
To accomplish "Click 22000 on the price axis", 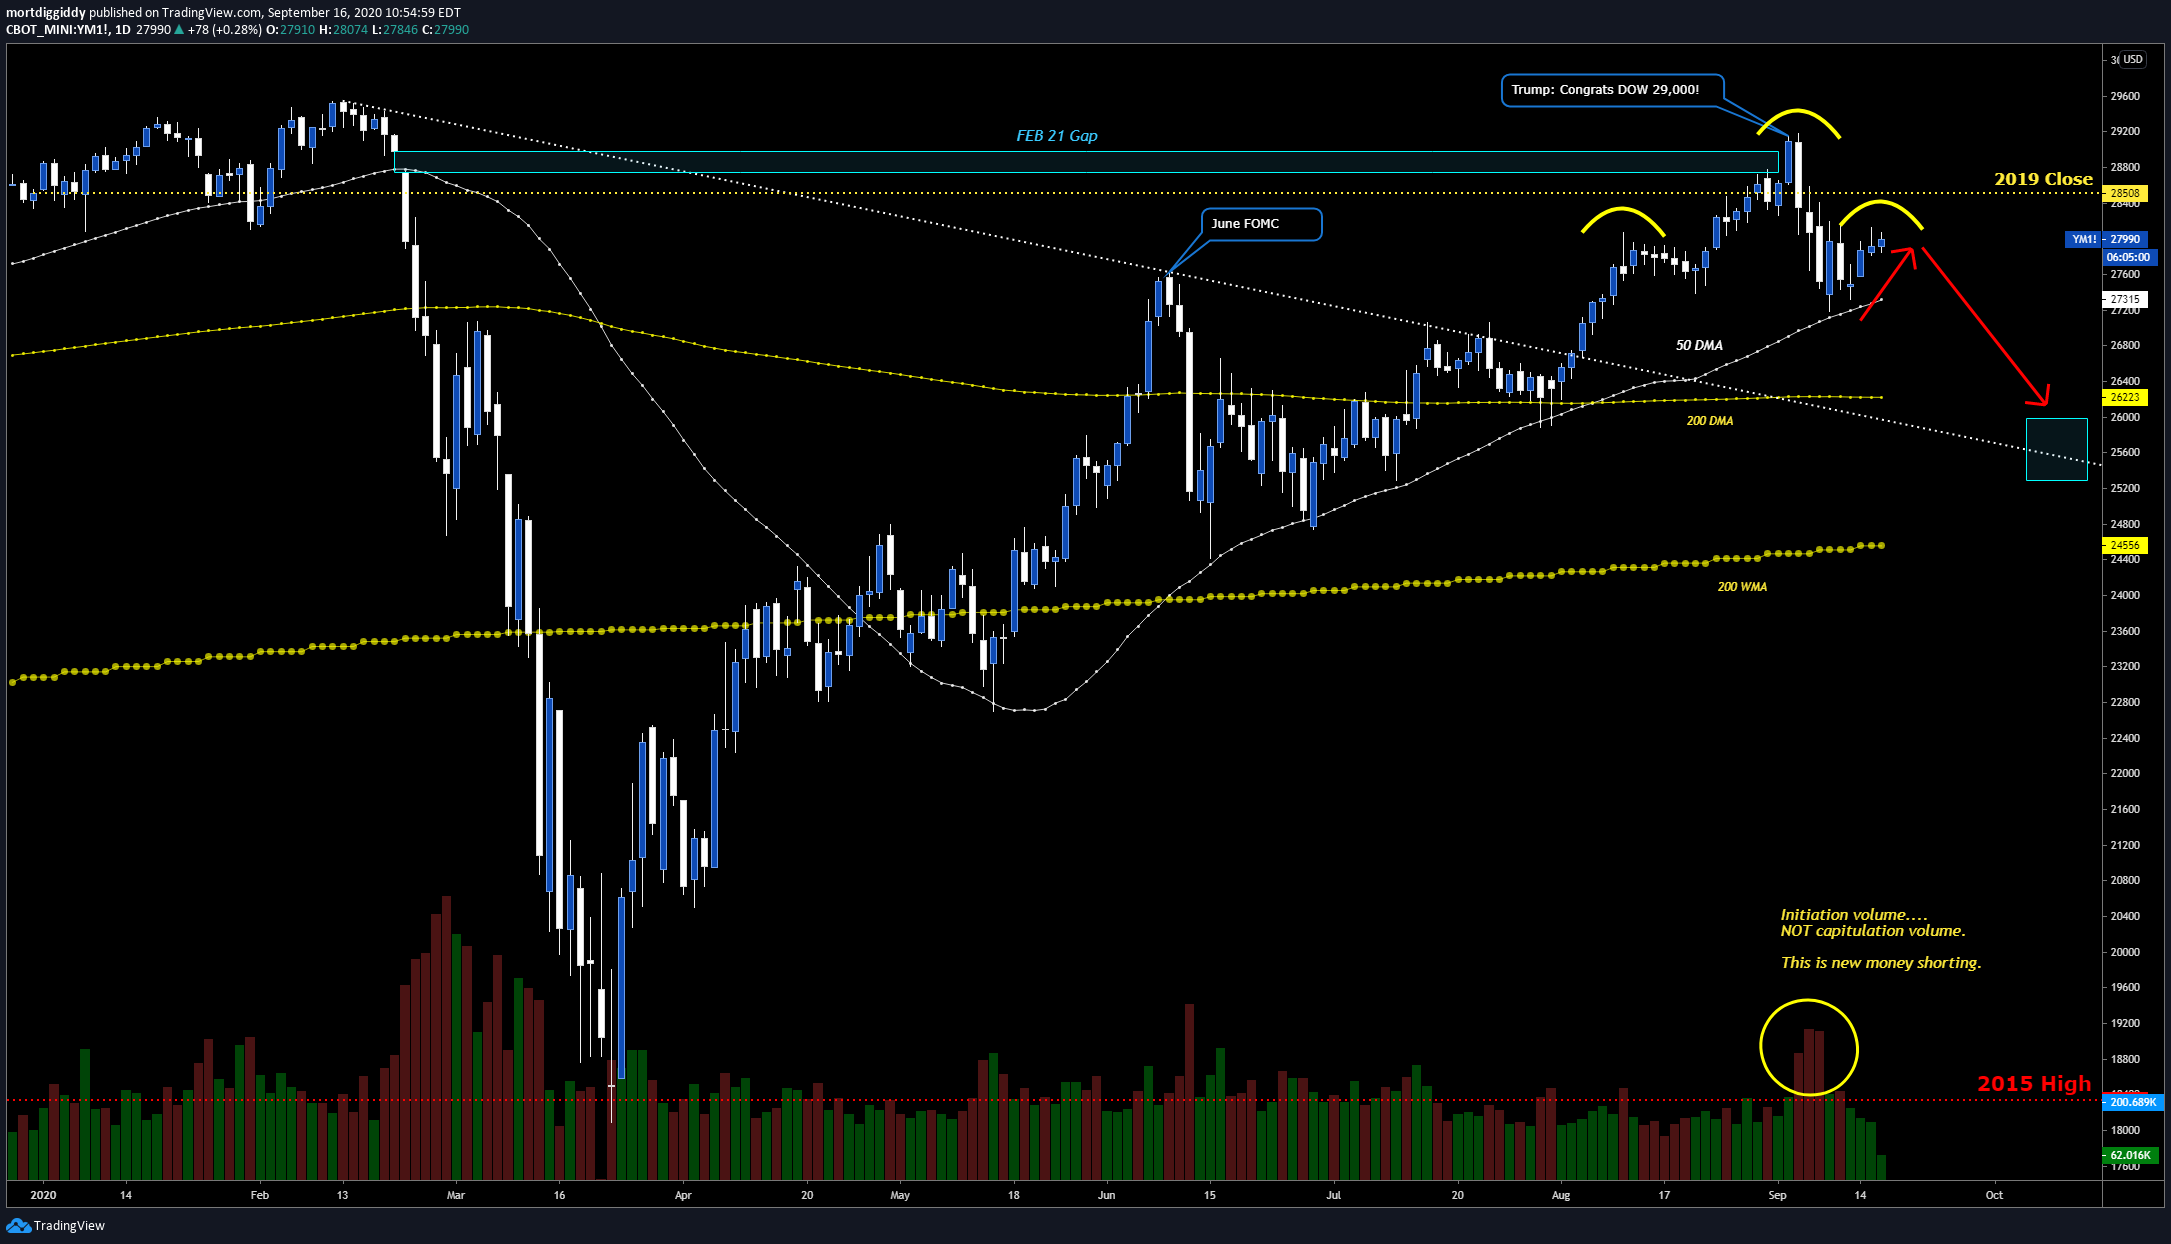I will [2125, 774].
